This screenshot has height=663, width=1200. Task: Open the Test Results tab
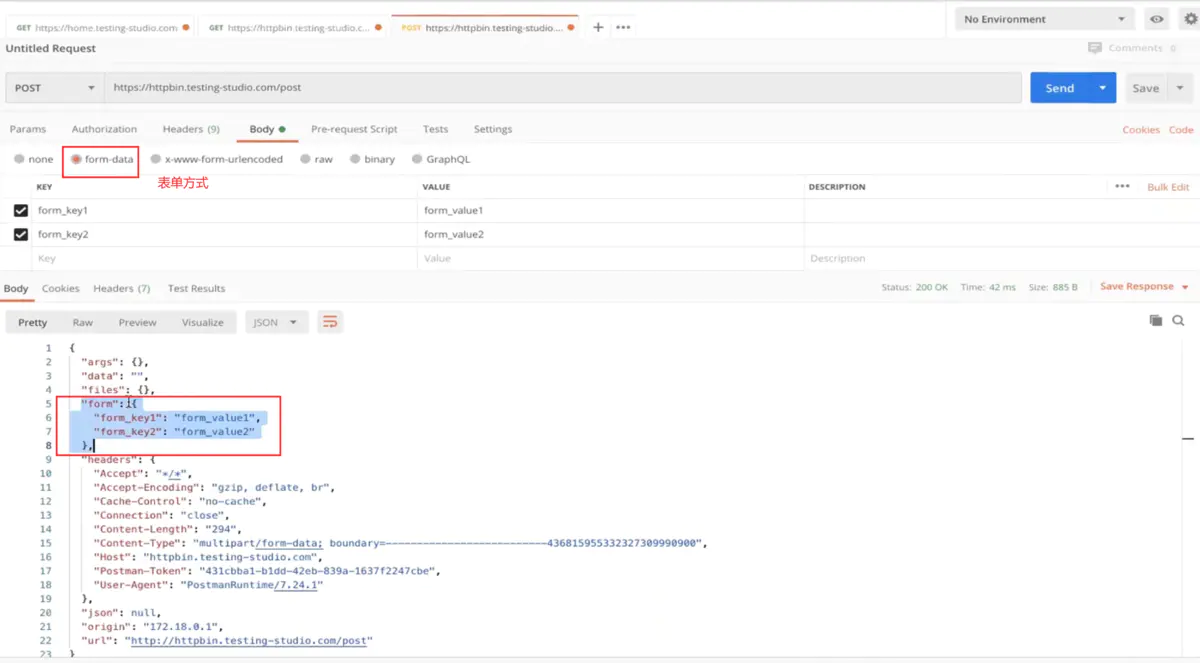[196, 288]
